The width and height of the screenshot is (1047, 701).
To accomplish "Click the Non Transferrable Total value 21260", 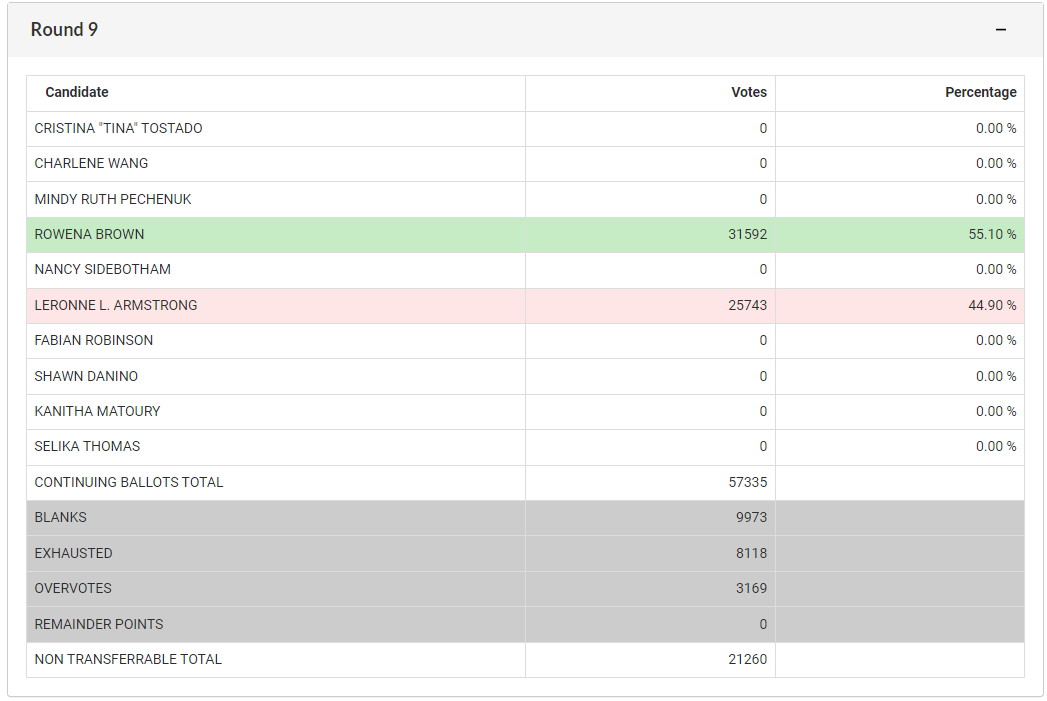I will pos(747,659).
